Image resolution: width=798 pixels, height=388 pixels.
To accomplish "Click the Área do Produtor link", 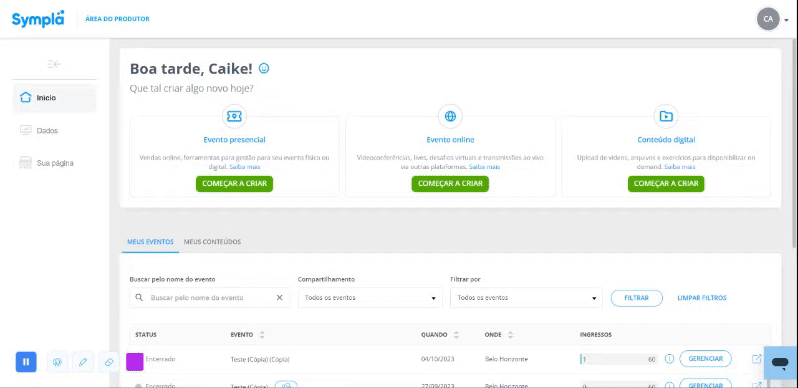I will [118, 19].
